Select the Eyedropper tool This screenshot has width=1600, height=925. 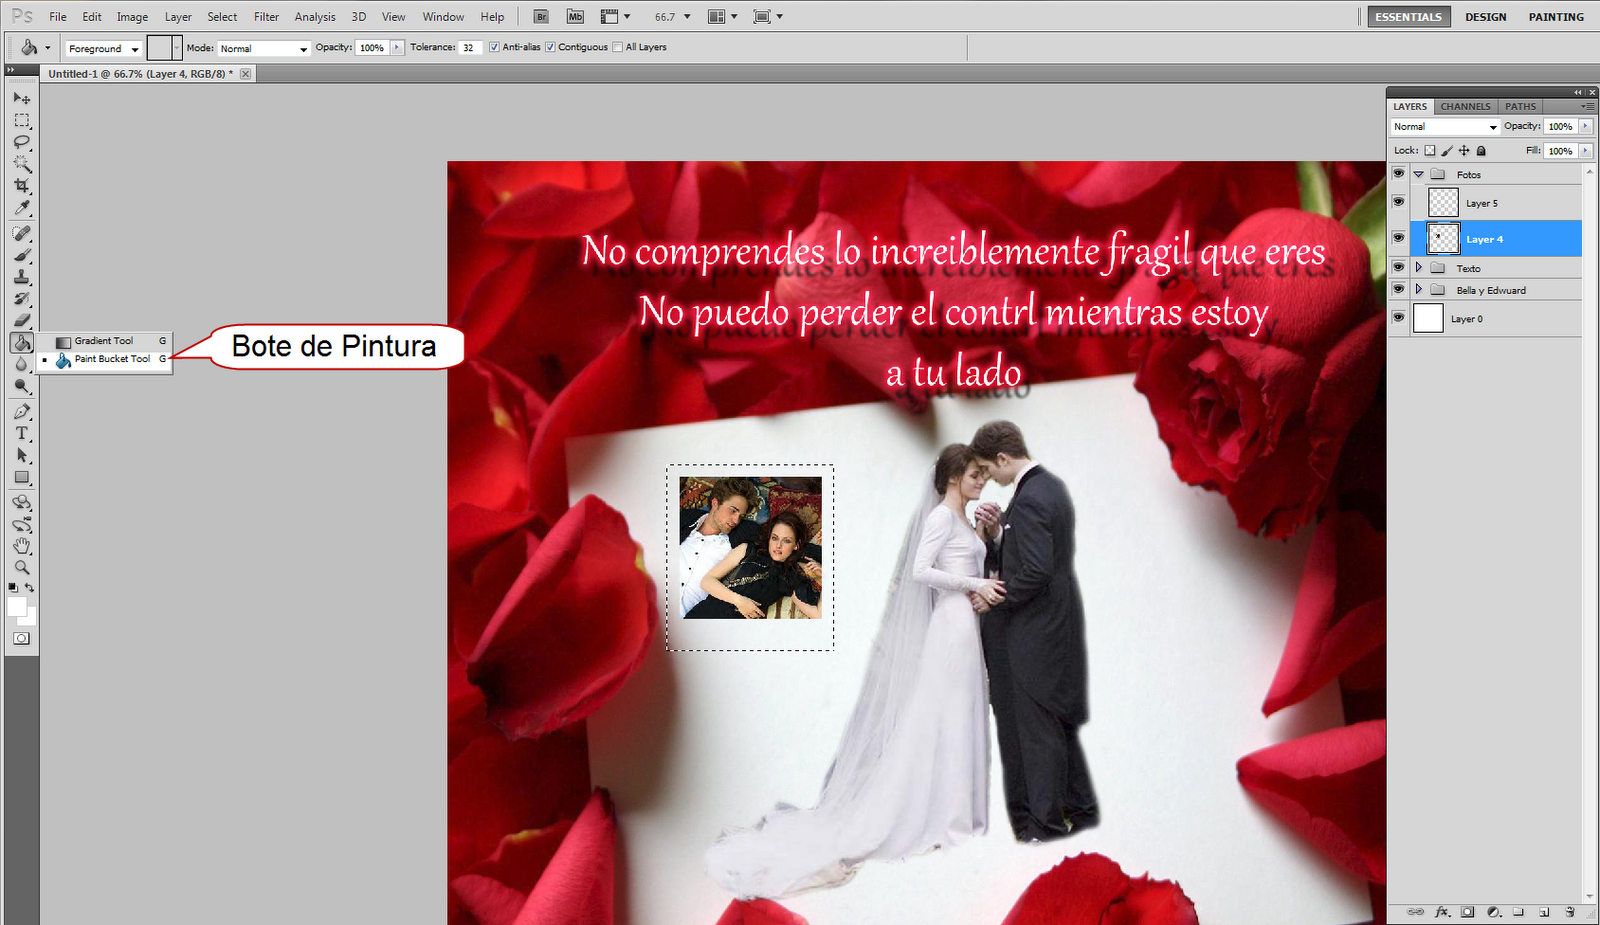pyautogui.click(x=21, y=208)
